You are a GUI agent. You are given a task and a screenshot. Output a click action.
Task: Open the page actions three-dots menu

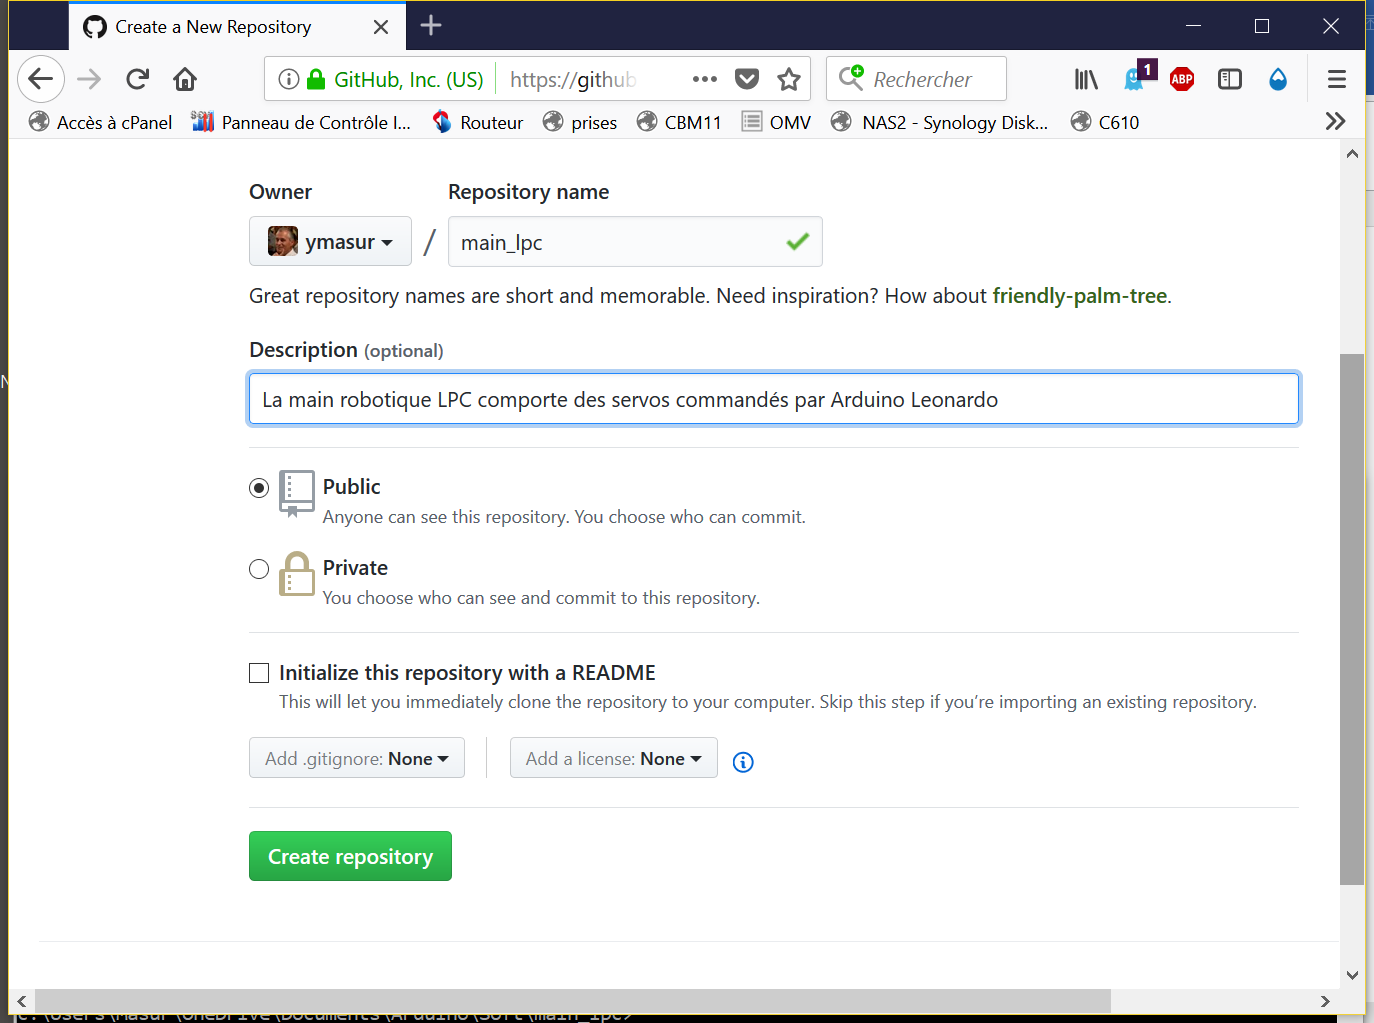(x=705, y=79)
